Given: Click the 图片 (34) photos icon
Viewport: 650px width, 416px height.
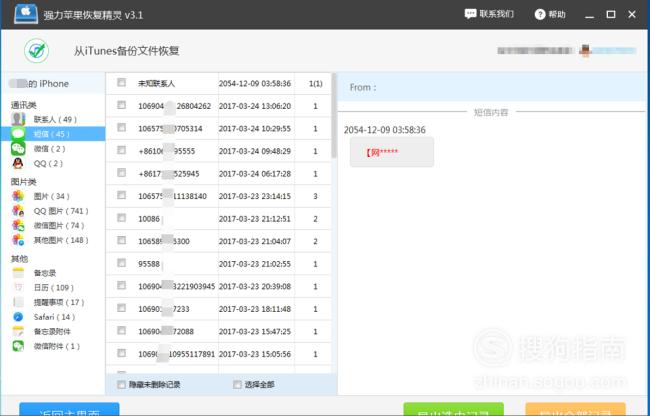Looking at the screenshot, I should point(18,196).
